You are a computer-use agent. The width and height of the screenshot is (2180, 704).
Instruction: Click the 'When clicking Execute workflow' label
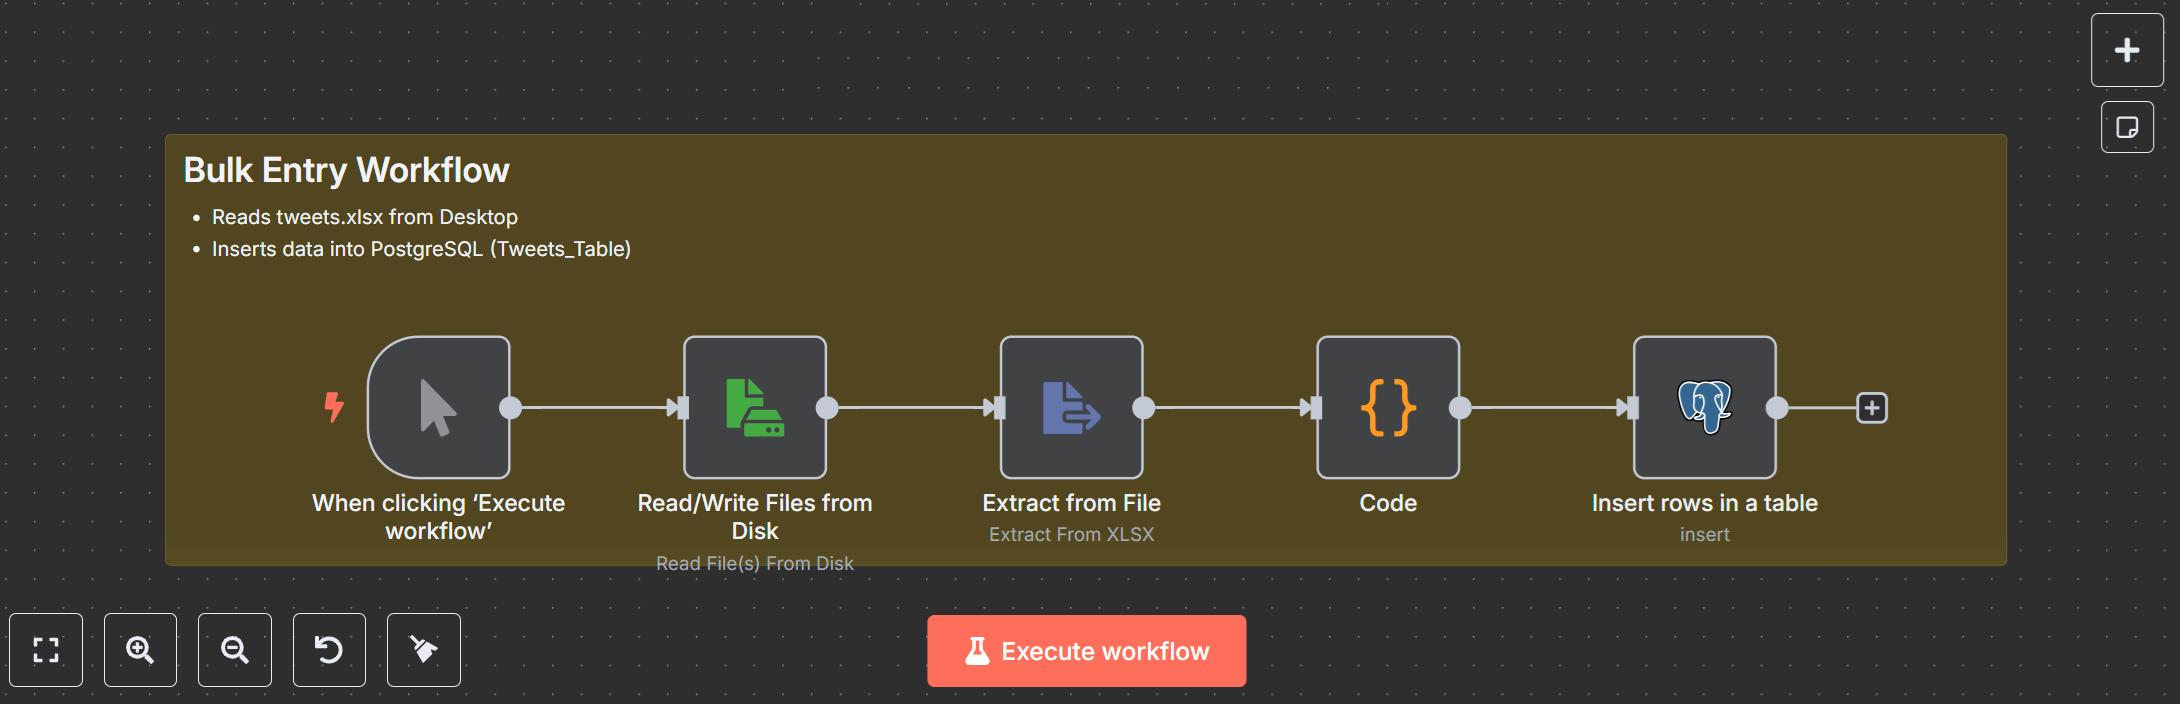(x=439, y=517)
